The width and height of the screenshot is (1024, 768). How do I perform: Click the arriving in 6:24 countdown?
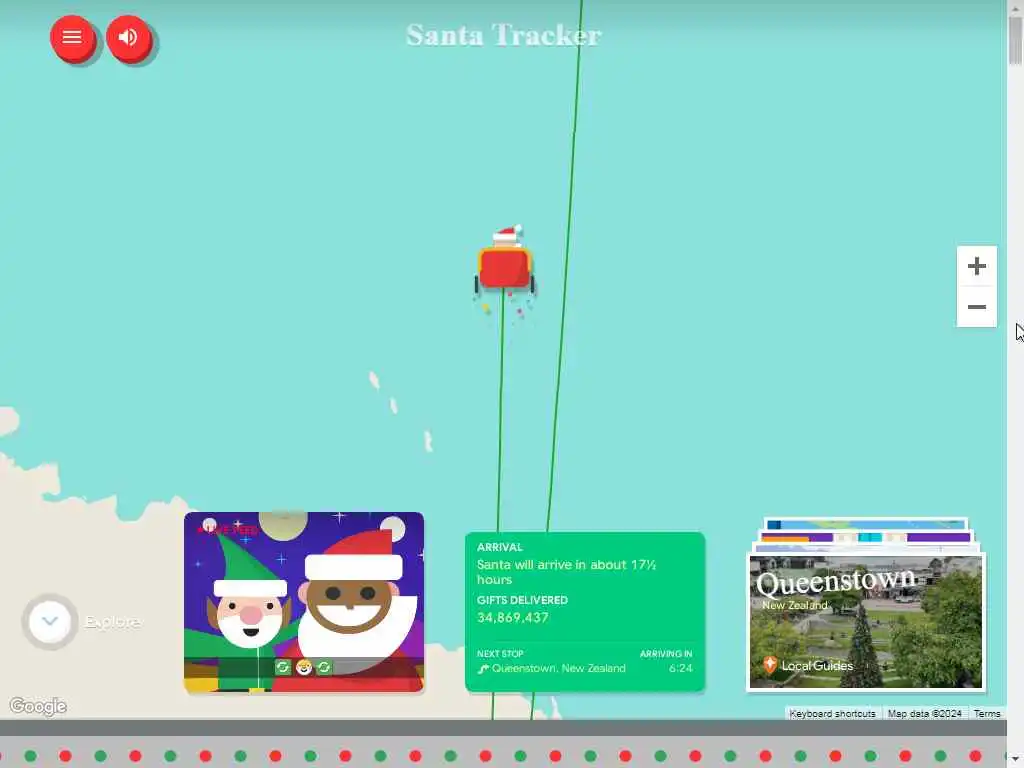(680, 668)
